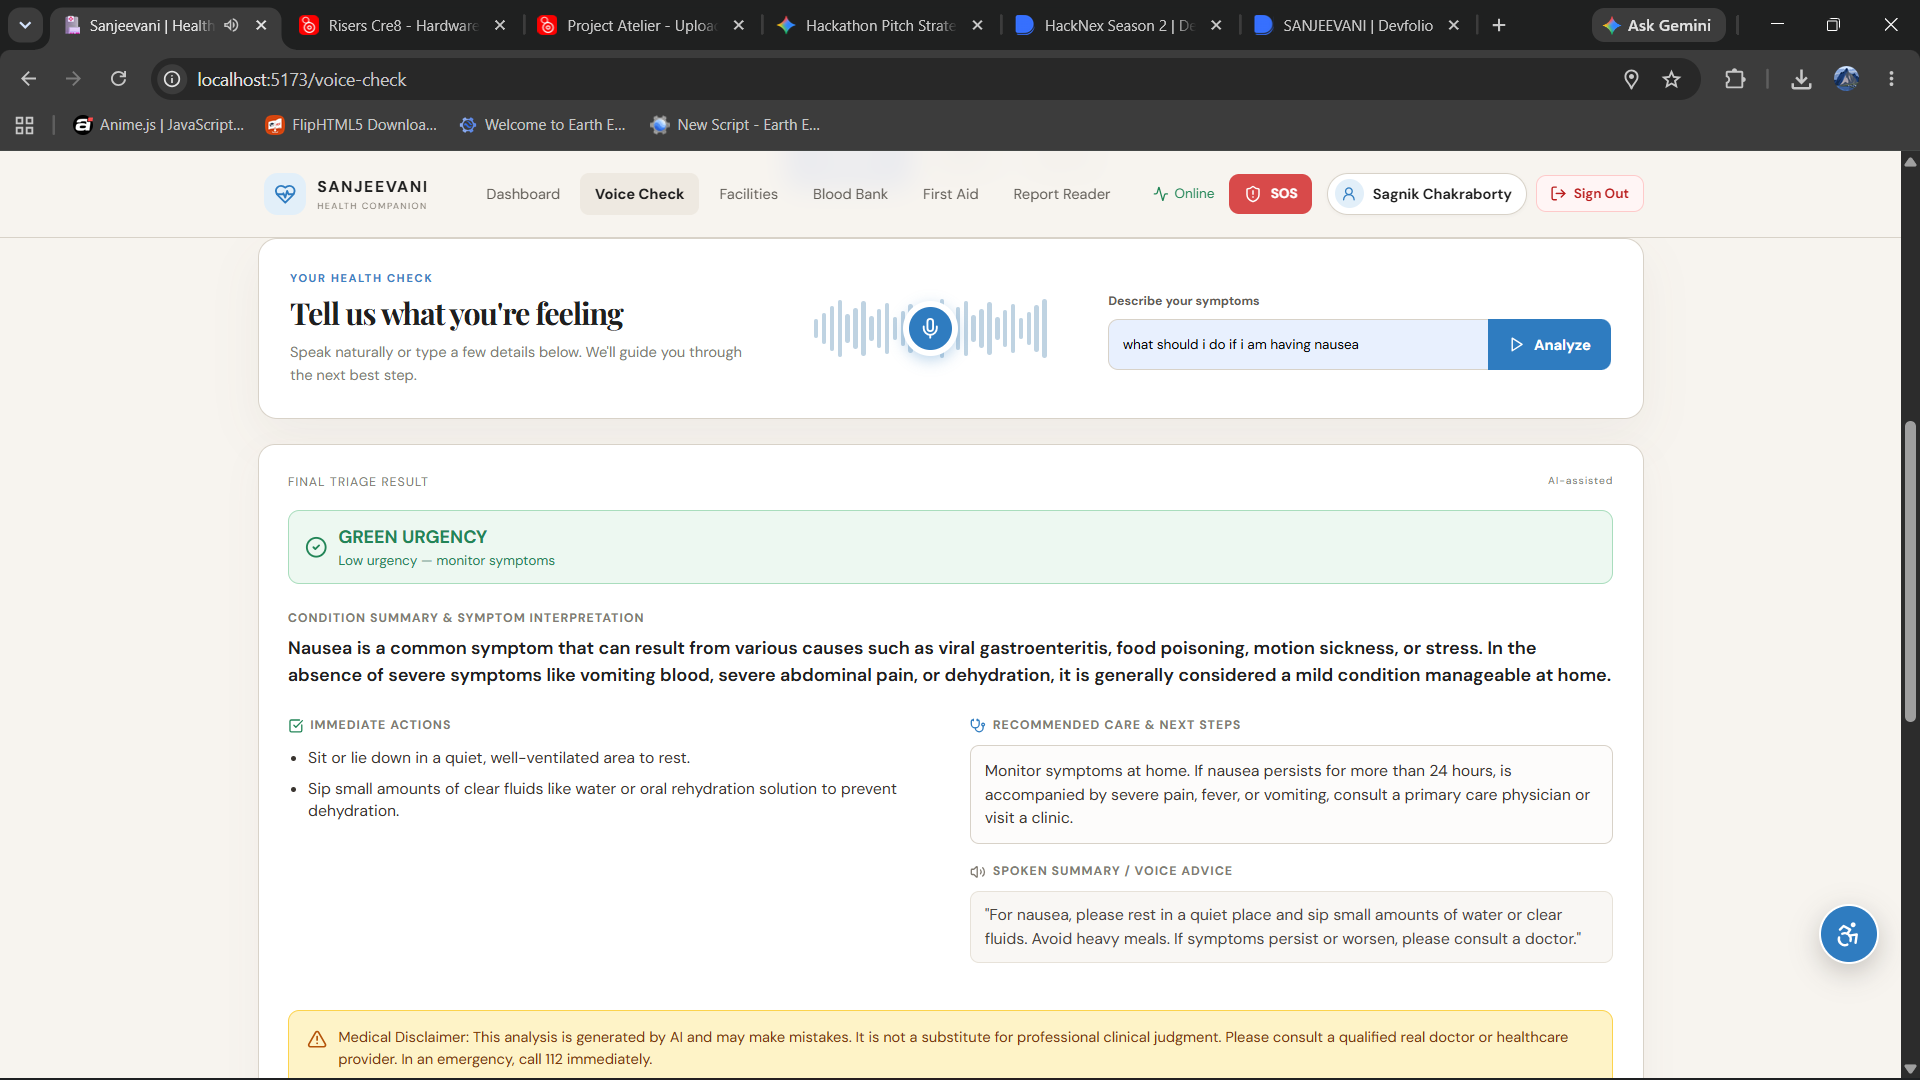1920x1080 pixels.
Task: Select the Voice Check nav item
Action: (x=639, y=194)
